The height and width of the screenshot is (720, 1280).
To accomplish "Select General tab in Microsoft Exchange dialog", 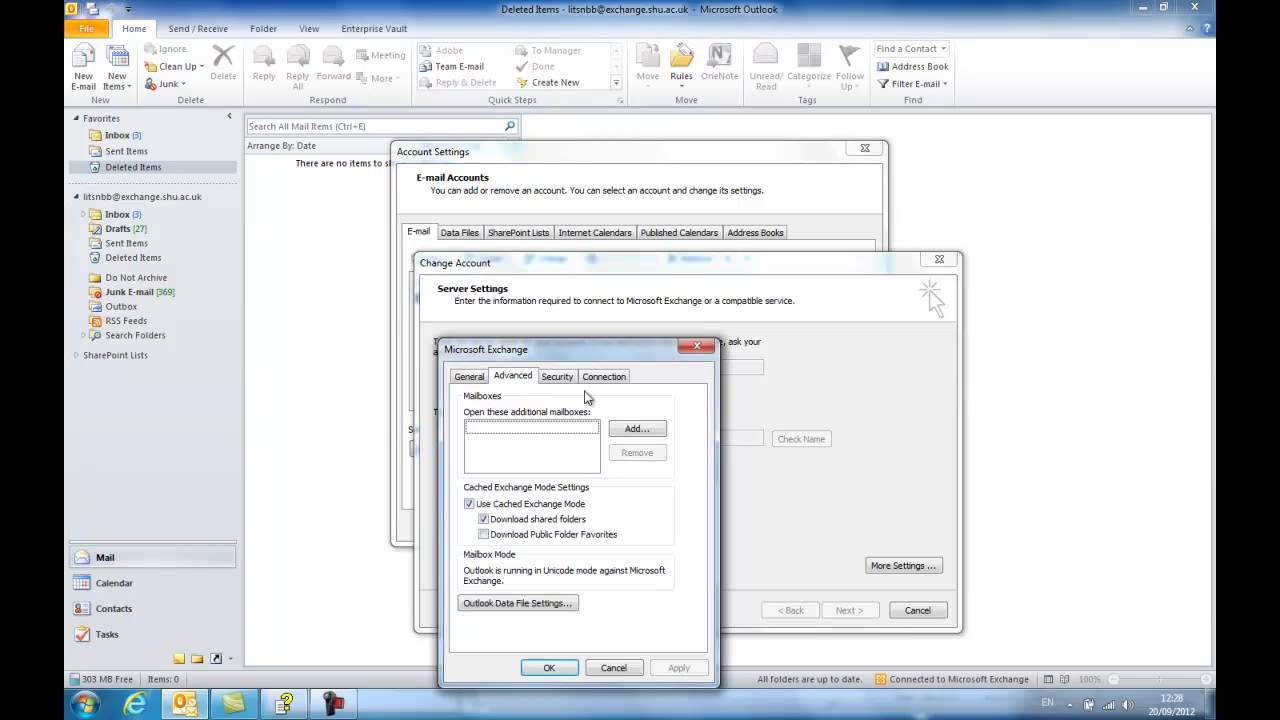I will pos(469,377).
